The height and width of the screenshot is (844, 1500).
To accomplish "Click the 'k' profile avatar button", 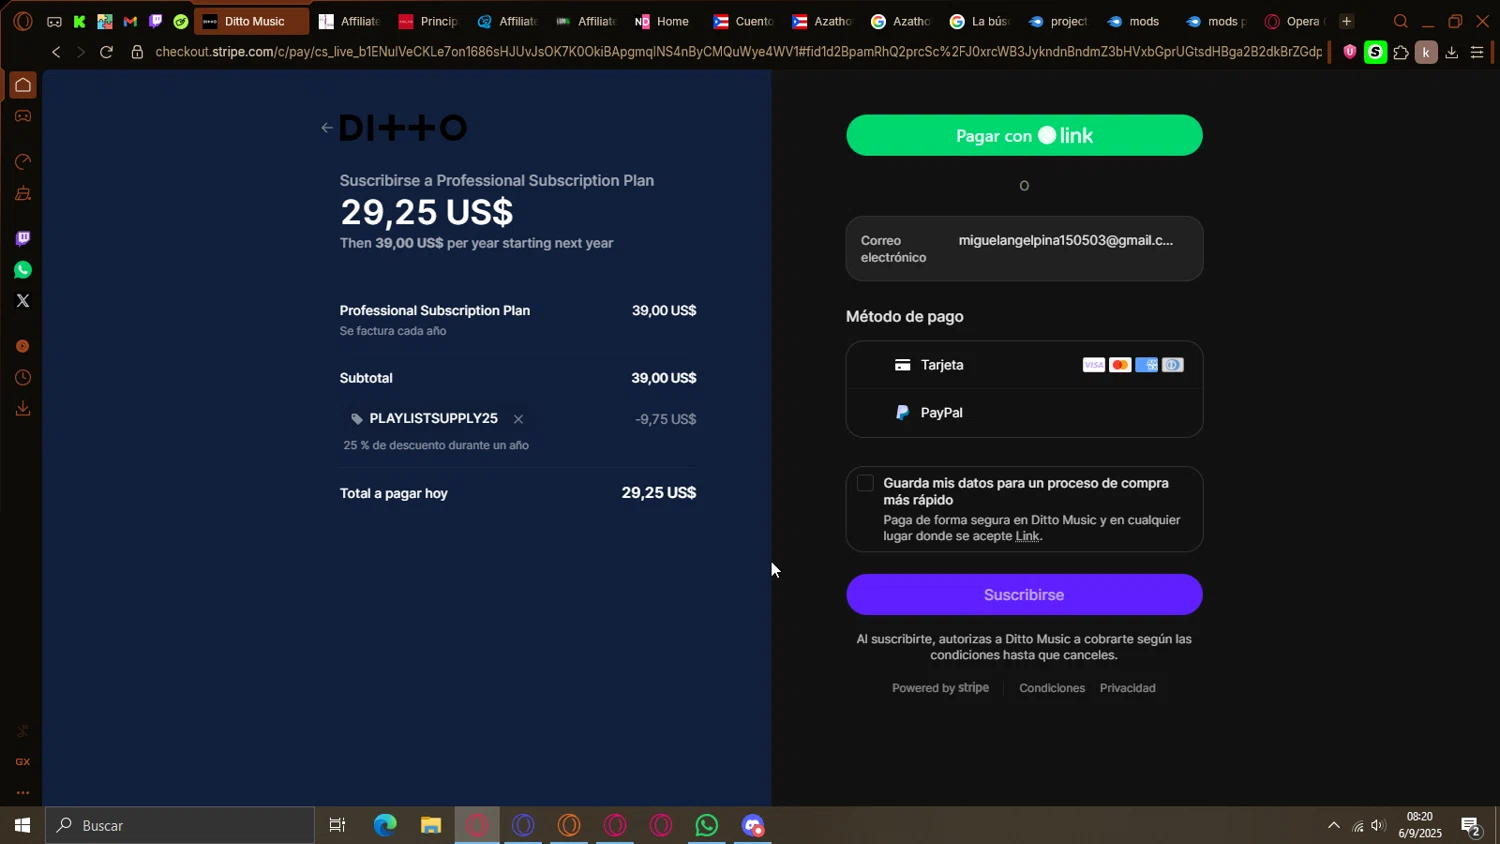I will (x=1426, y=52).
